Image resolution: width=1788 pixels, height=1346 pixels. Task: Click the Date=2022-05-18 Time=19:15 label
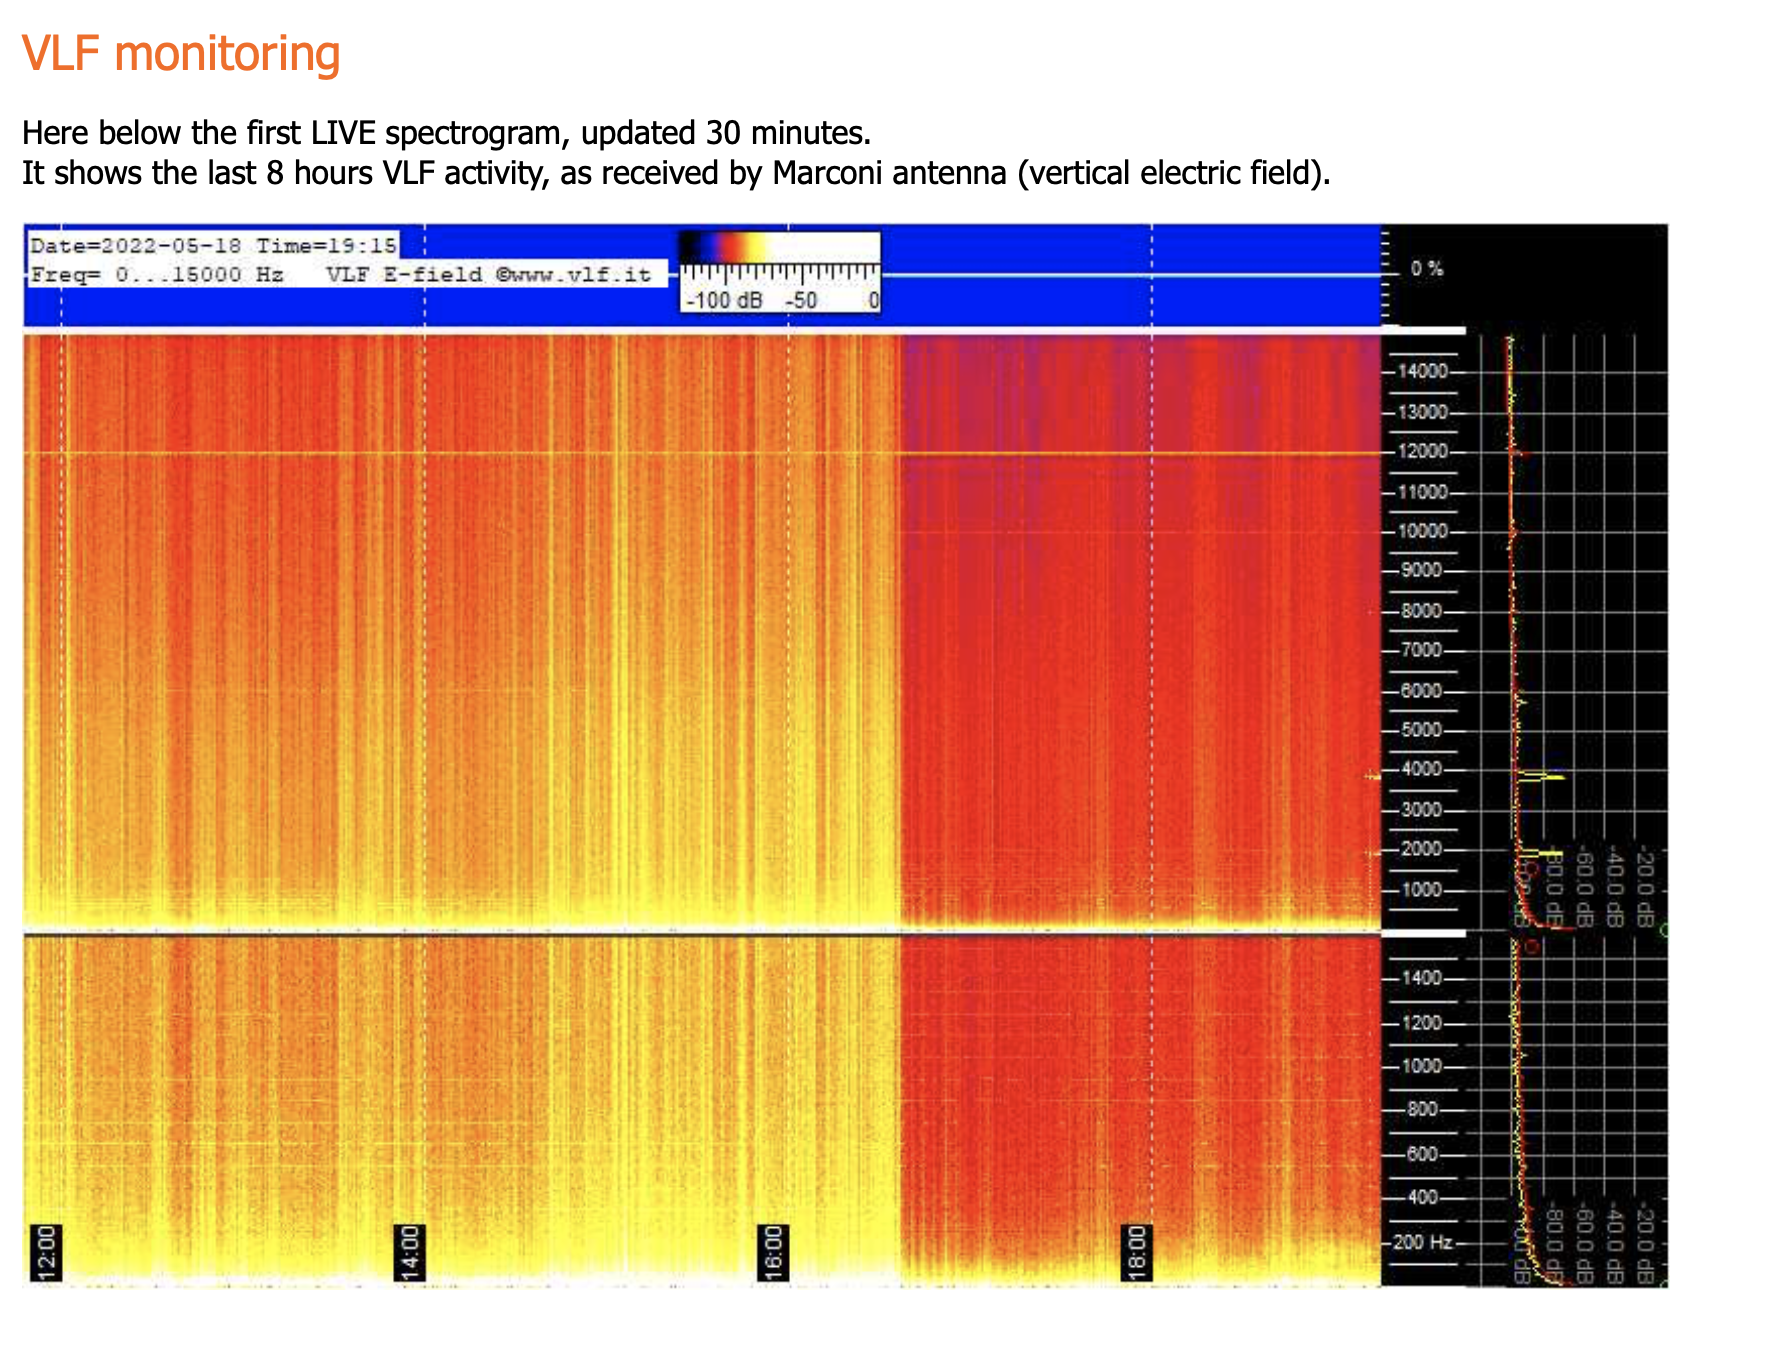213,245
